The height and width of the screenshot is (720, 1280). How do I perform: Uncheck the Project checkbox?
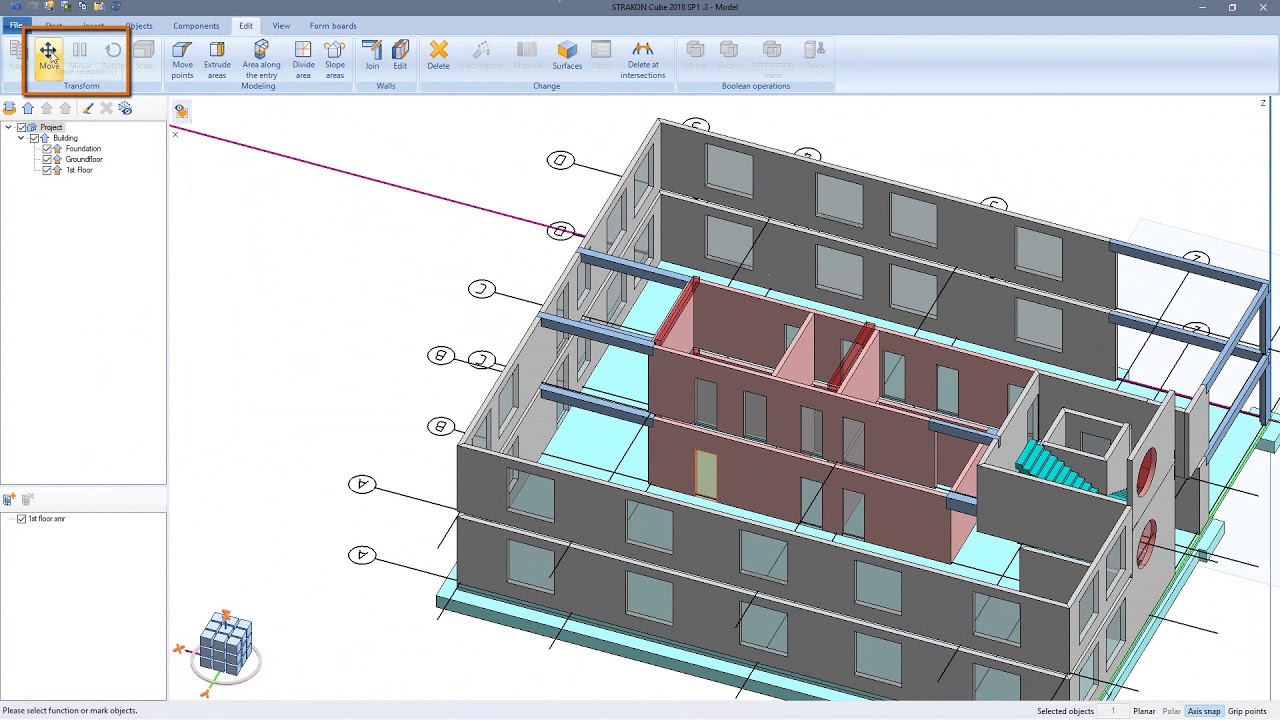(22, 127)
